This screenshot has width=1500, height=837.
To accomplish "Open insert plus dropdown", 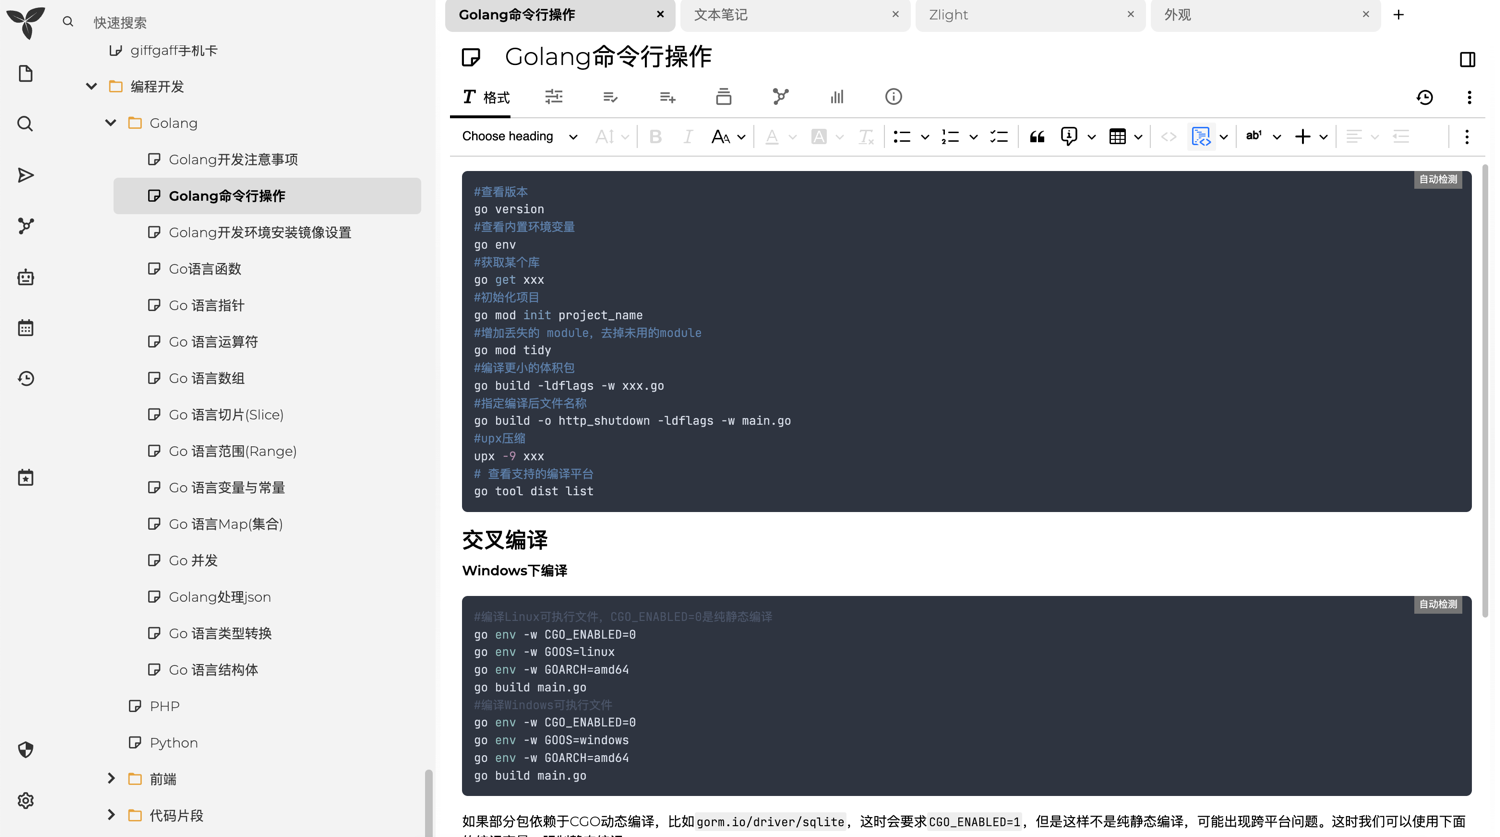I will 1311,137.
